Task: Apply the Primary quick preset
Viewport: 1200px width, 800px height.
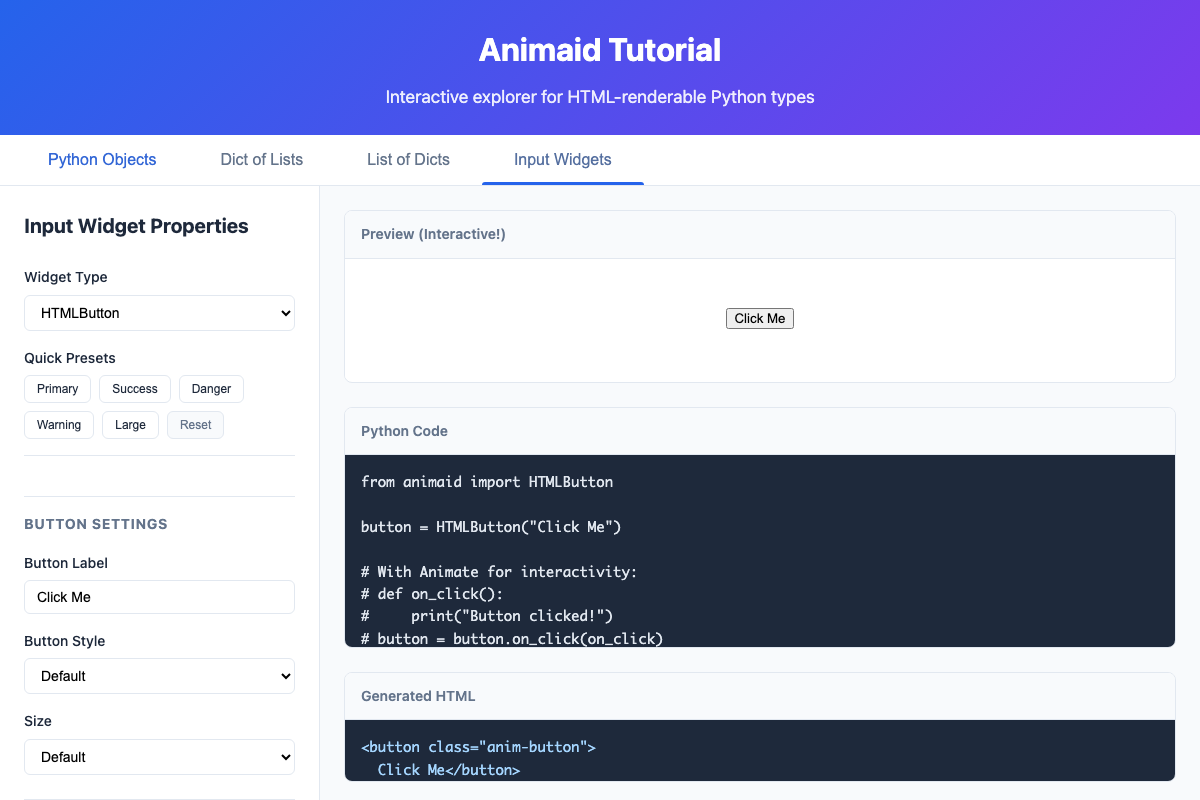Action: tap(57, 389)
